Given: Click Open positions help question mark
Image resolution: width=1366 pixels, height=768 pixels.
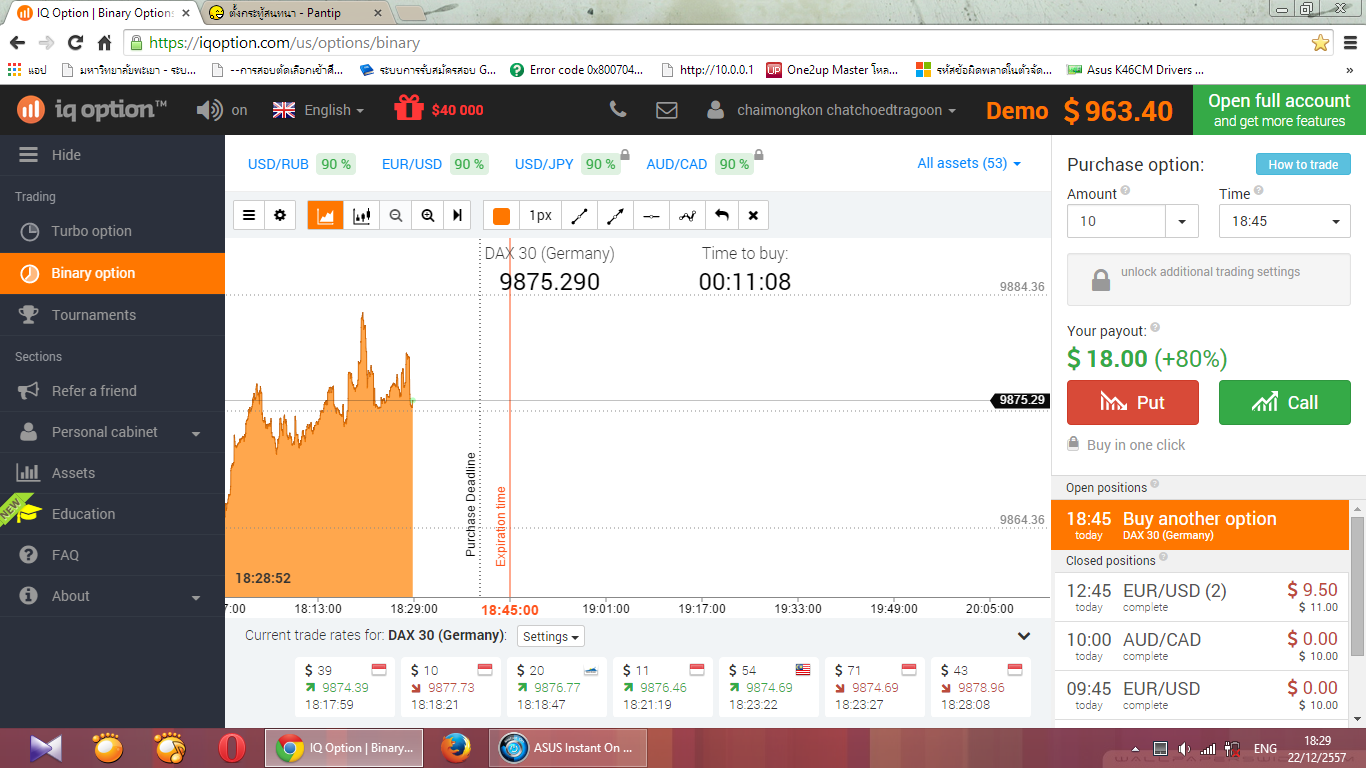Looking at the screenshot, I should click(1155, 484).
